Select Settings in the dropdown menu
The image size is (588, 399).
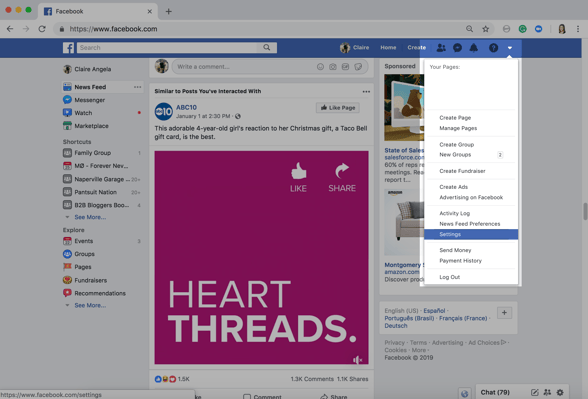(x=471, y=234)
